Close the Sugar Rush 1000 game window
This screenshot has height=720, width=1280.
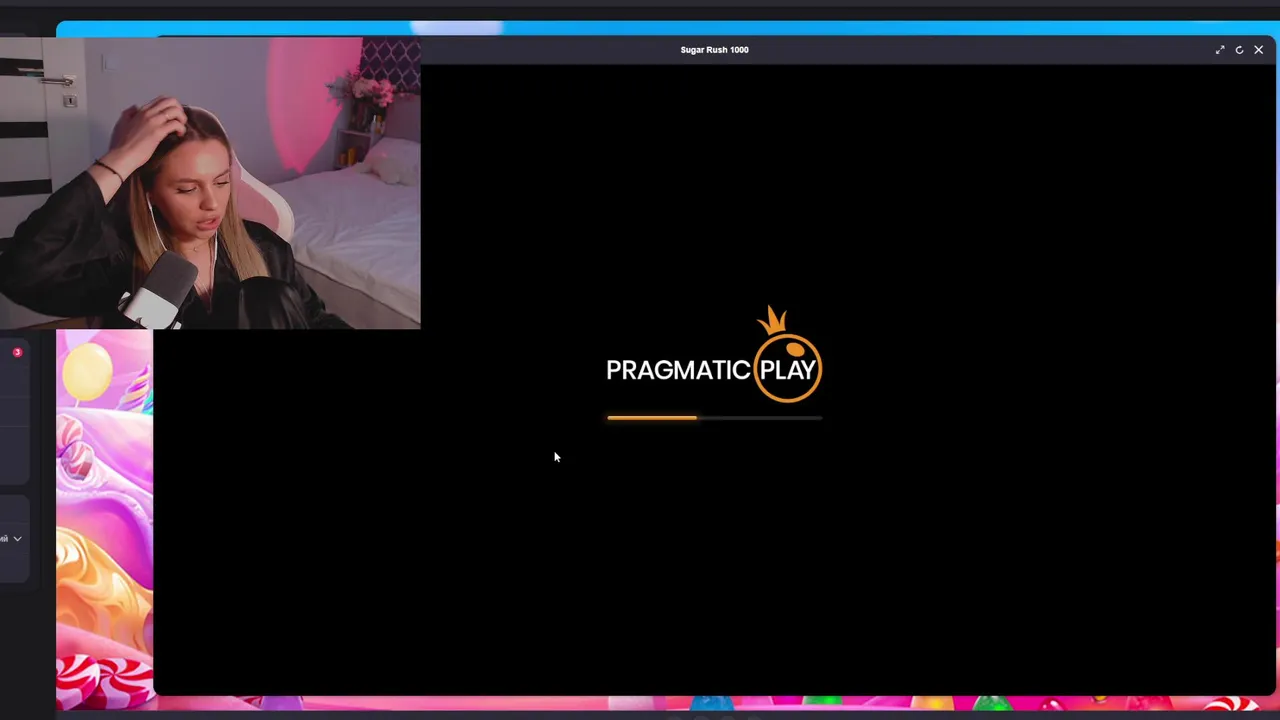[x=1259, y=50]
